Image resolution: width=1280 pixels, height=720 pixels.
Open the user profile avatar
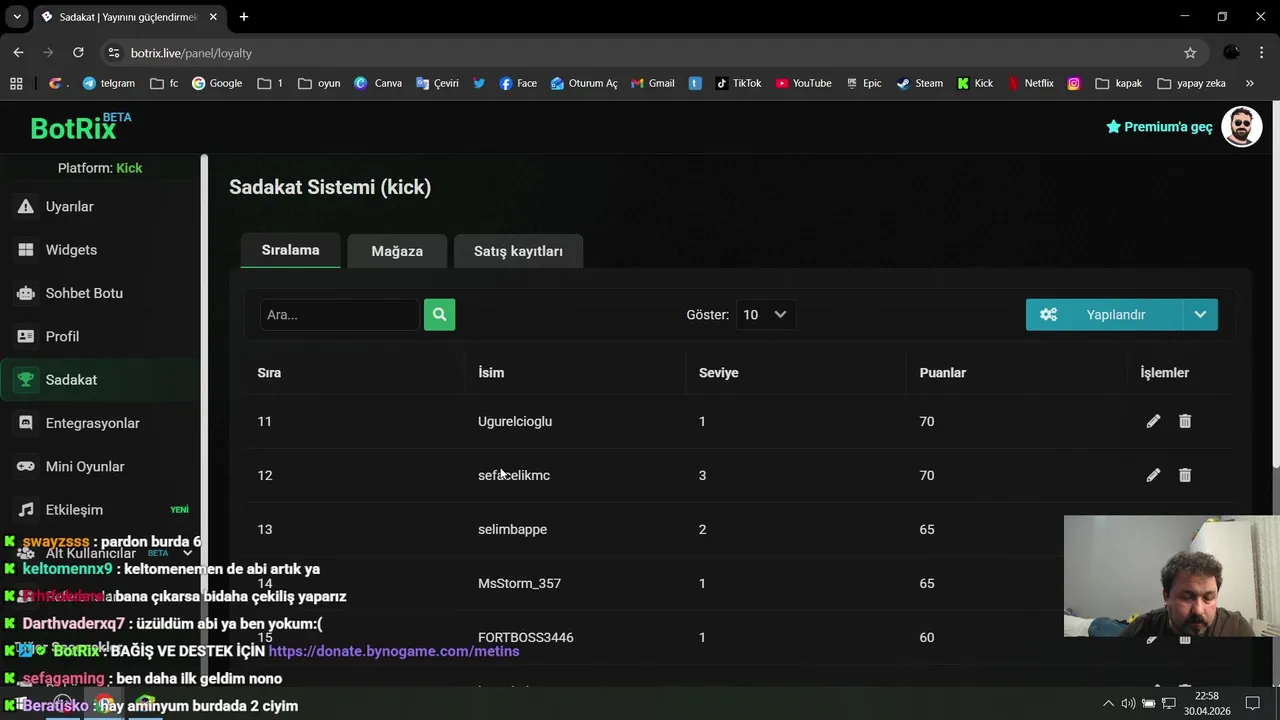click(1242, 127)
